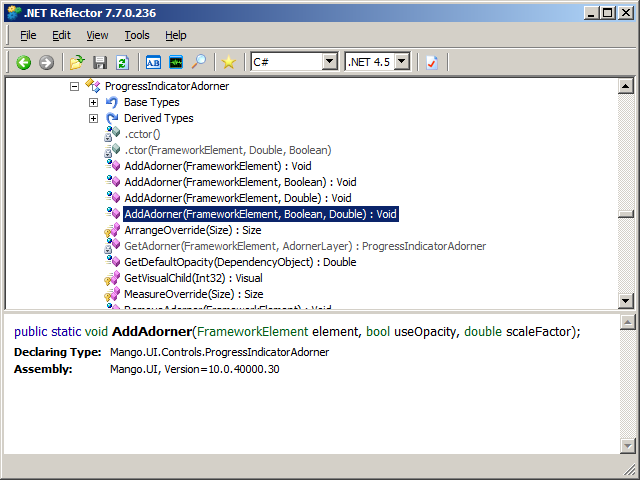
Task: Open the C# language dropdown
Action: pos(329,62)
